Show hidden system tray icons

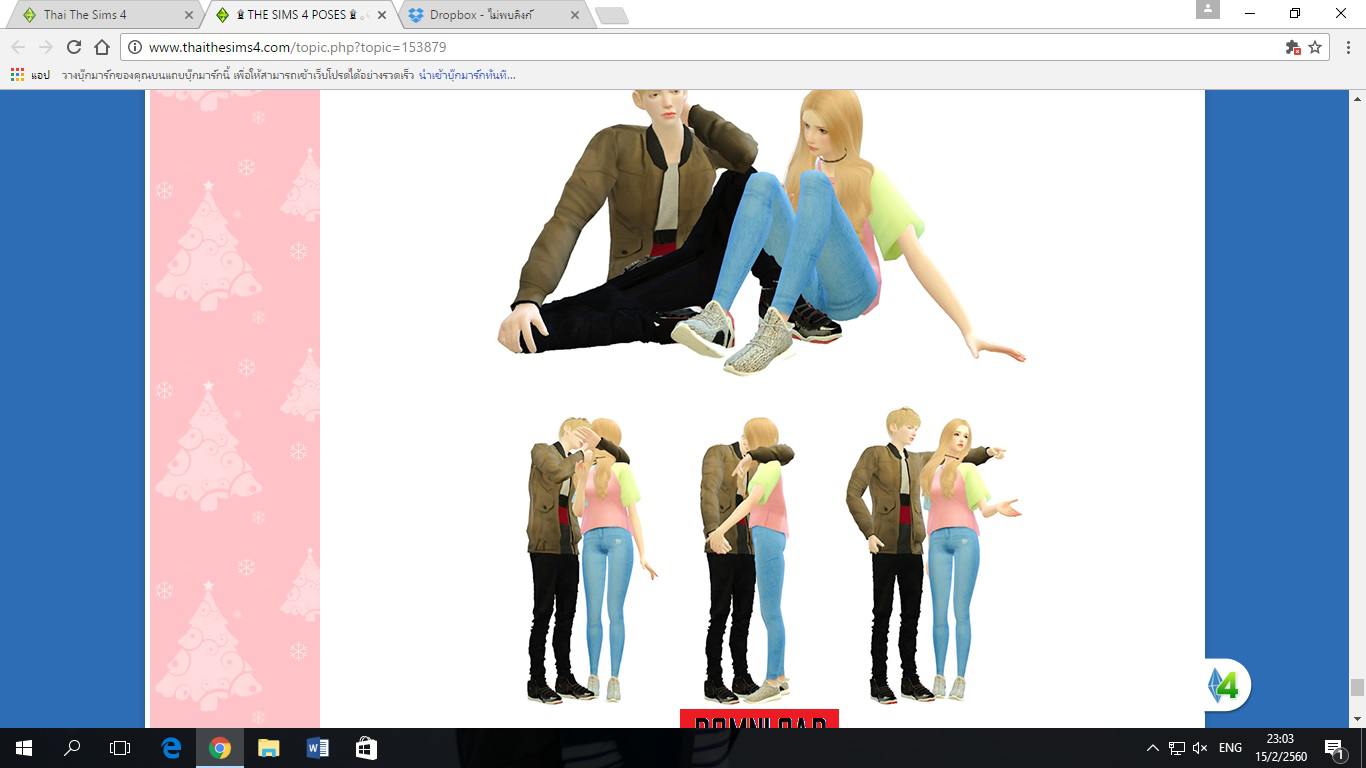coord(1152,748)
